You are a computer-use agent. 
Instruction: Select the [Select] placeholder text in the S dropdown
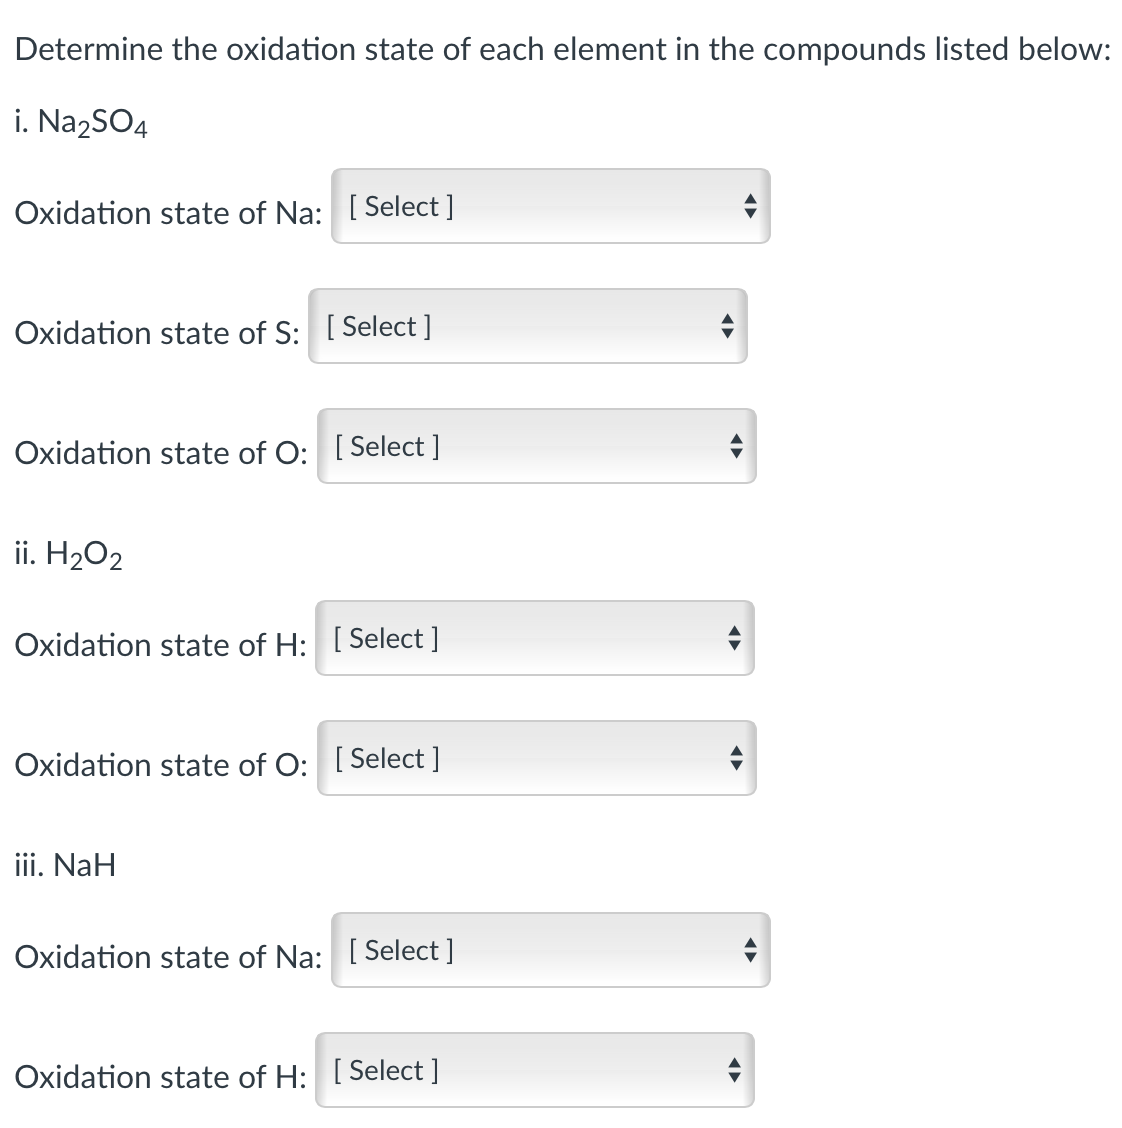377,326
